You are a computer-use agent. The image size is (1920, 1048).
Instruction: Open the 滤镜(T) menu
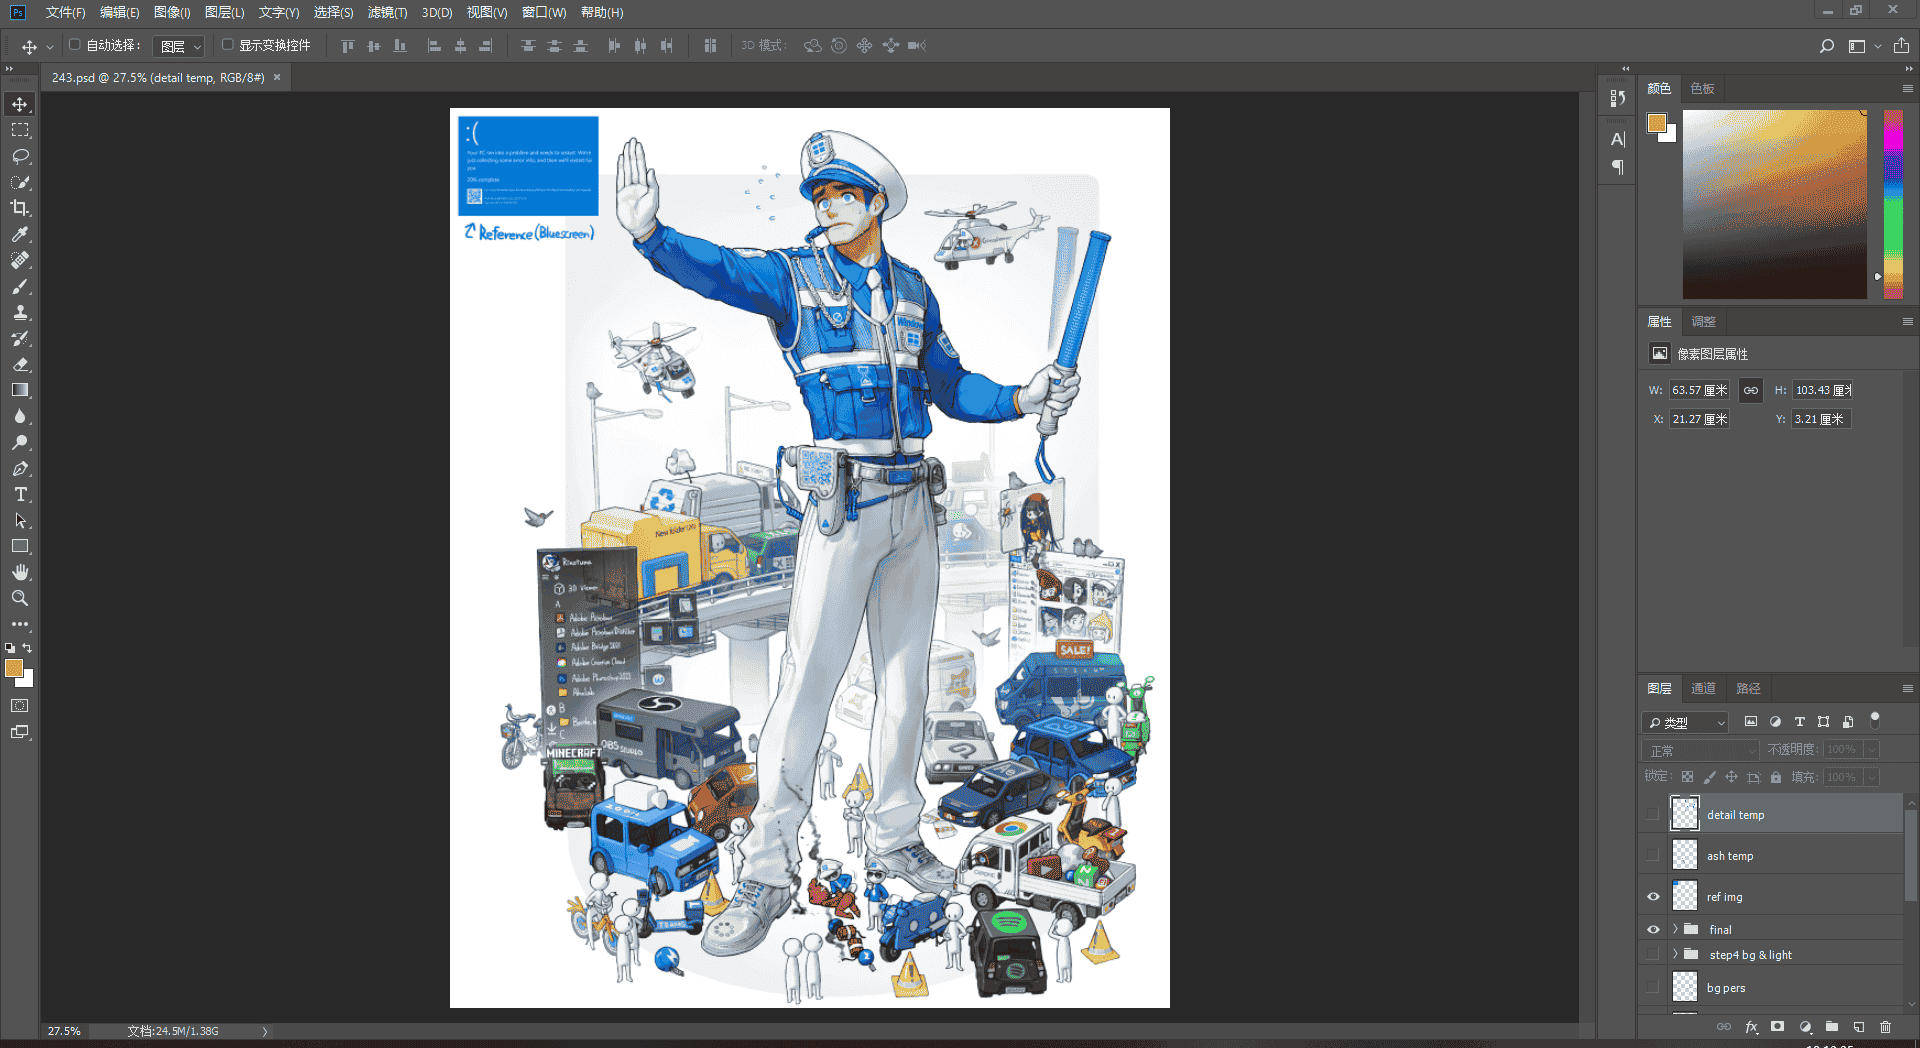coord(387,13)
